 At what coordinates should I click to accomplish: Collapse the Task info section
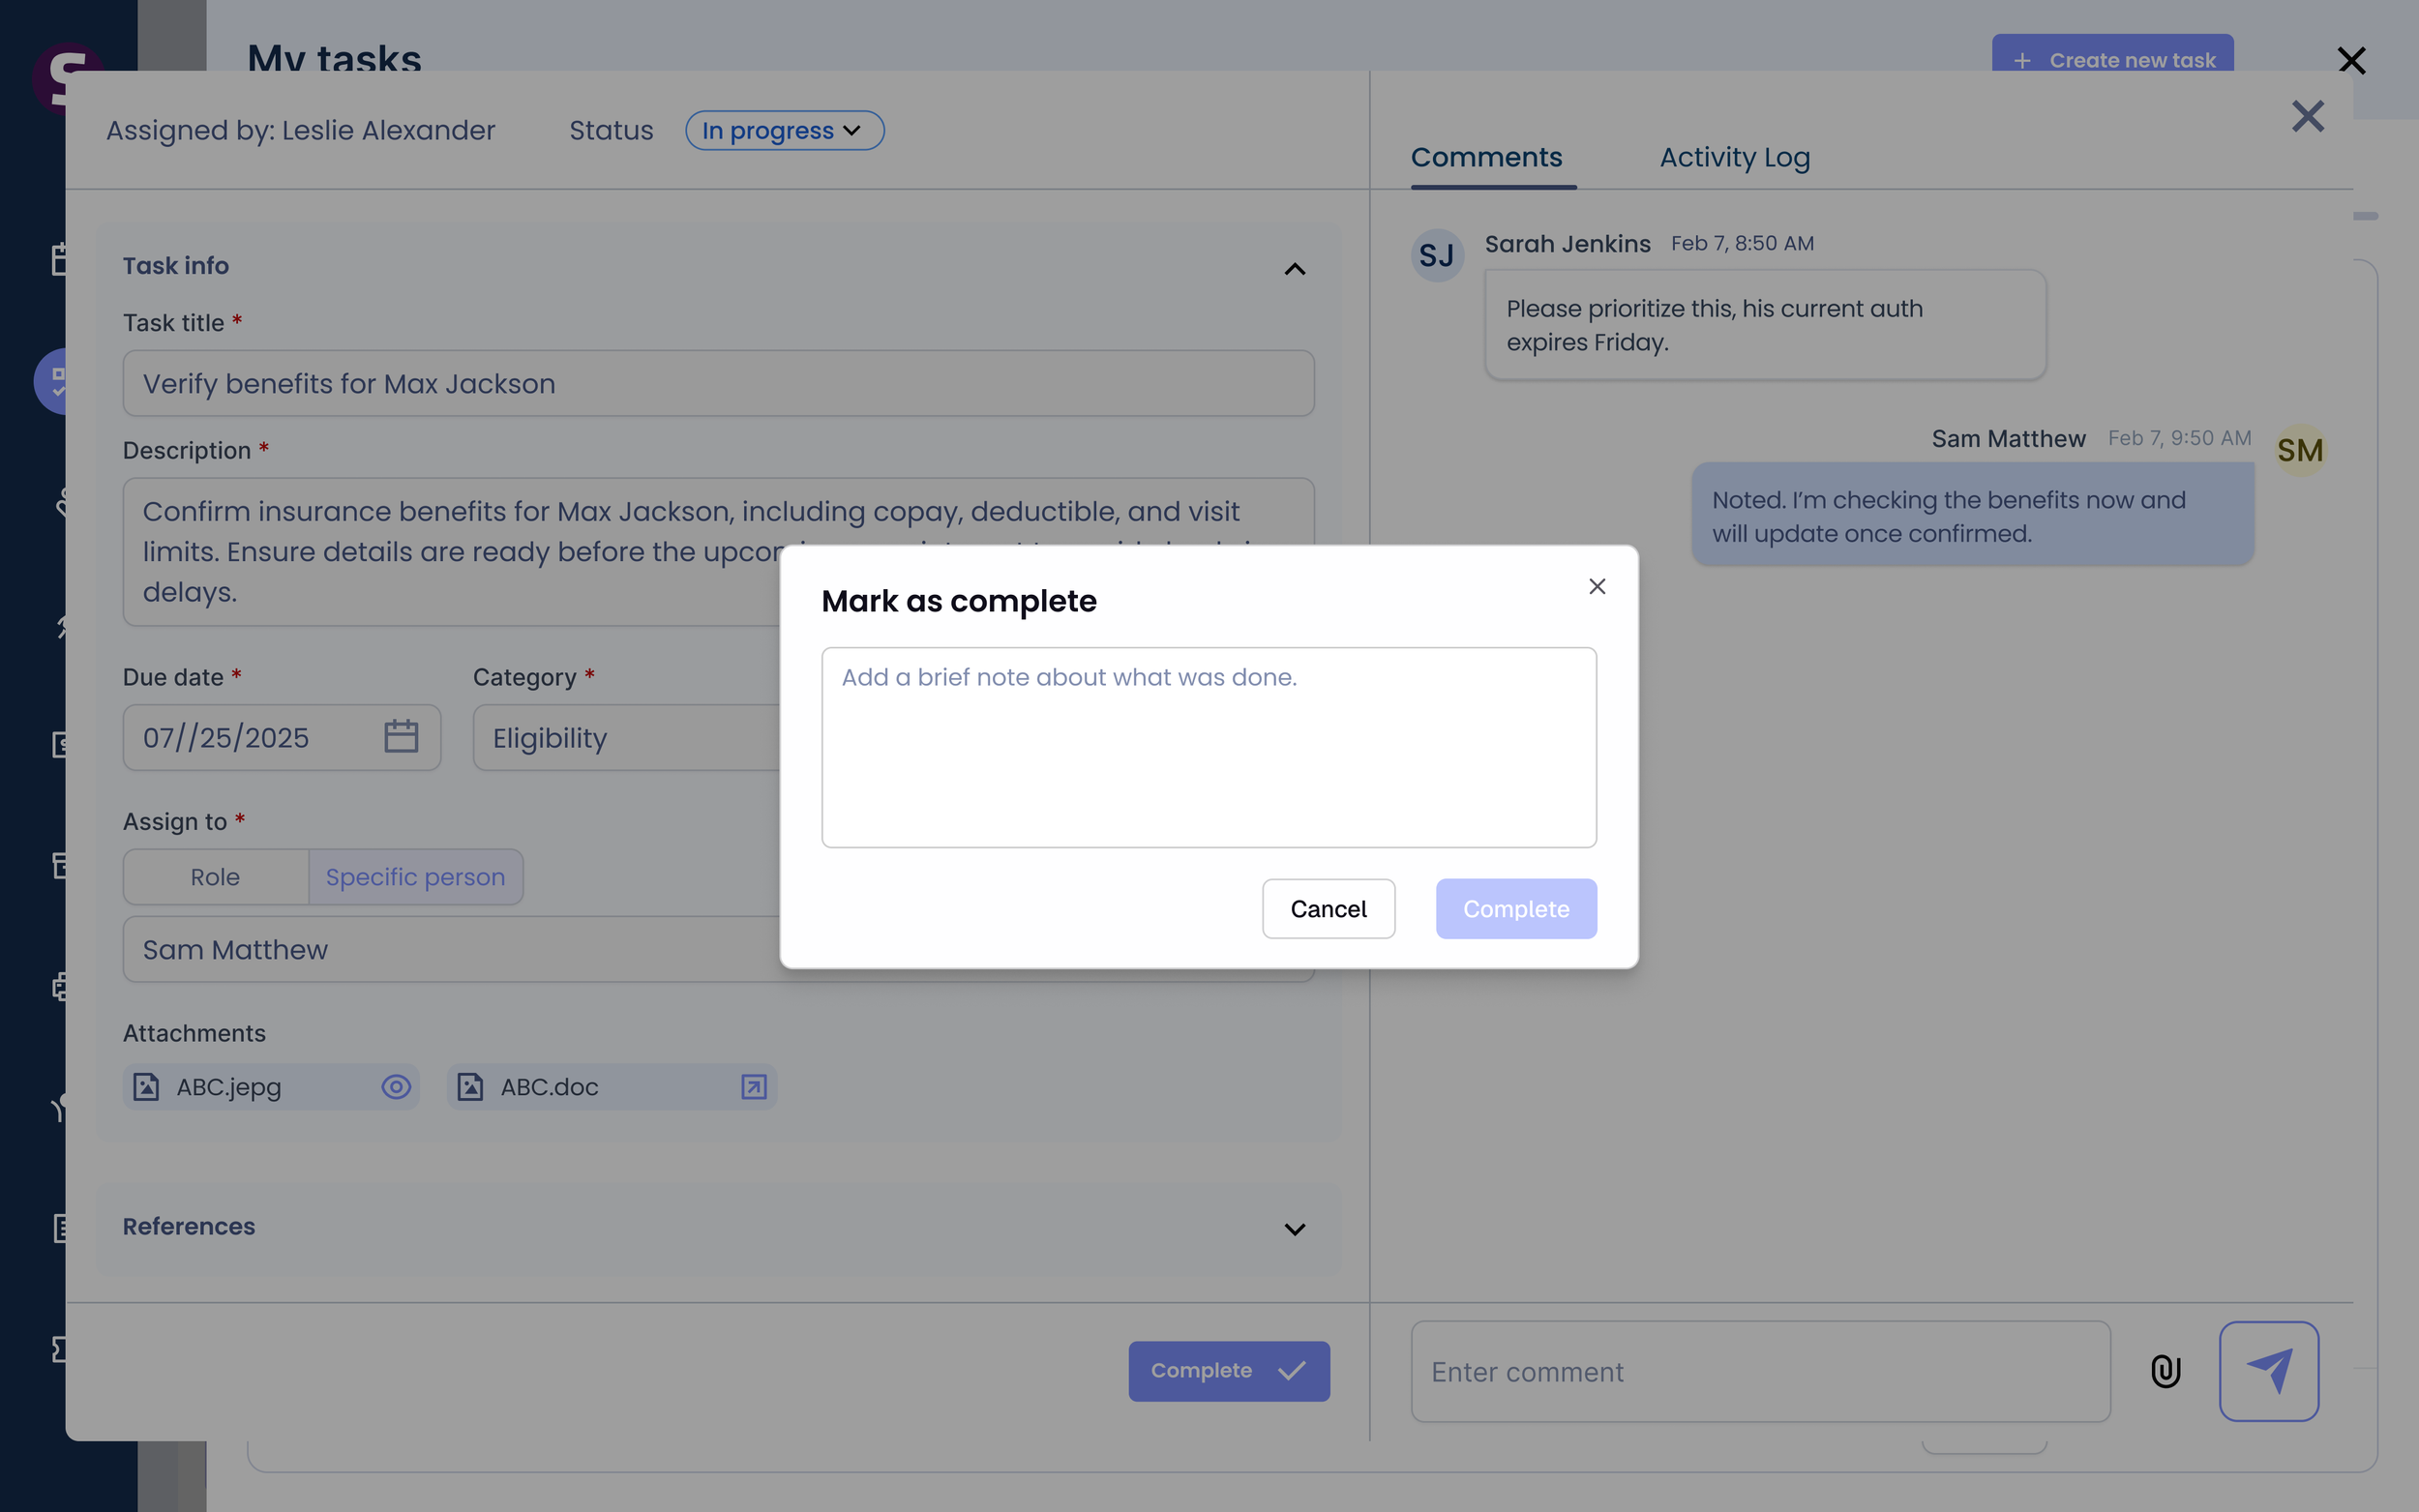click(1294, 268)
